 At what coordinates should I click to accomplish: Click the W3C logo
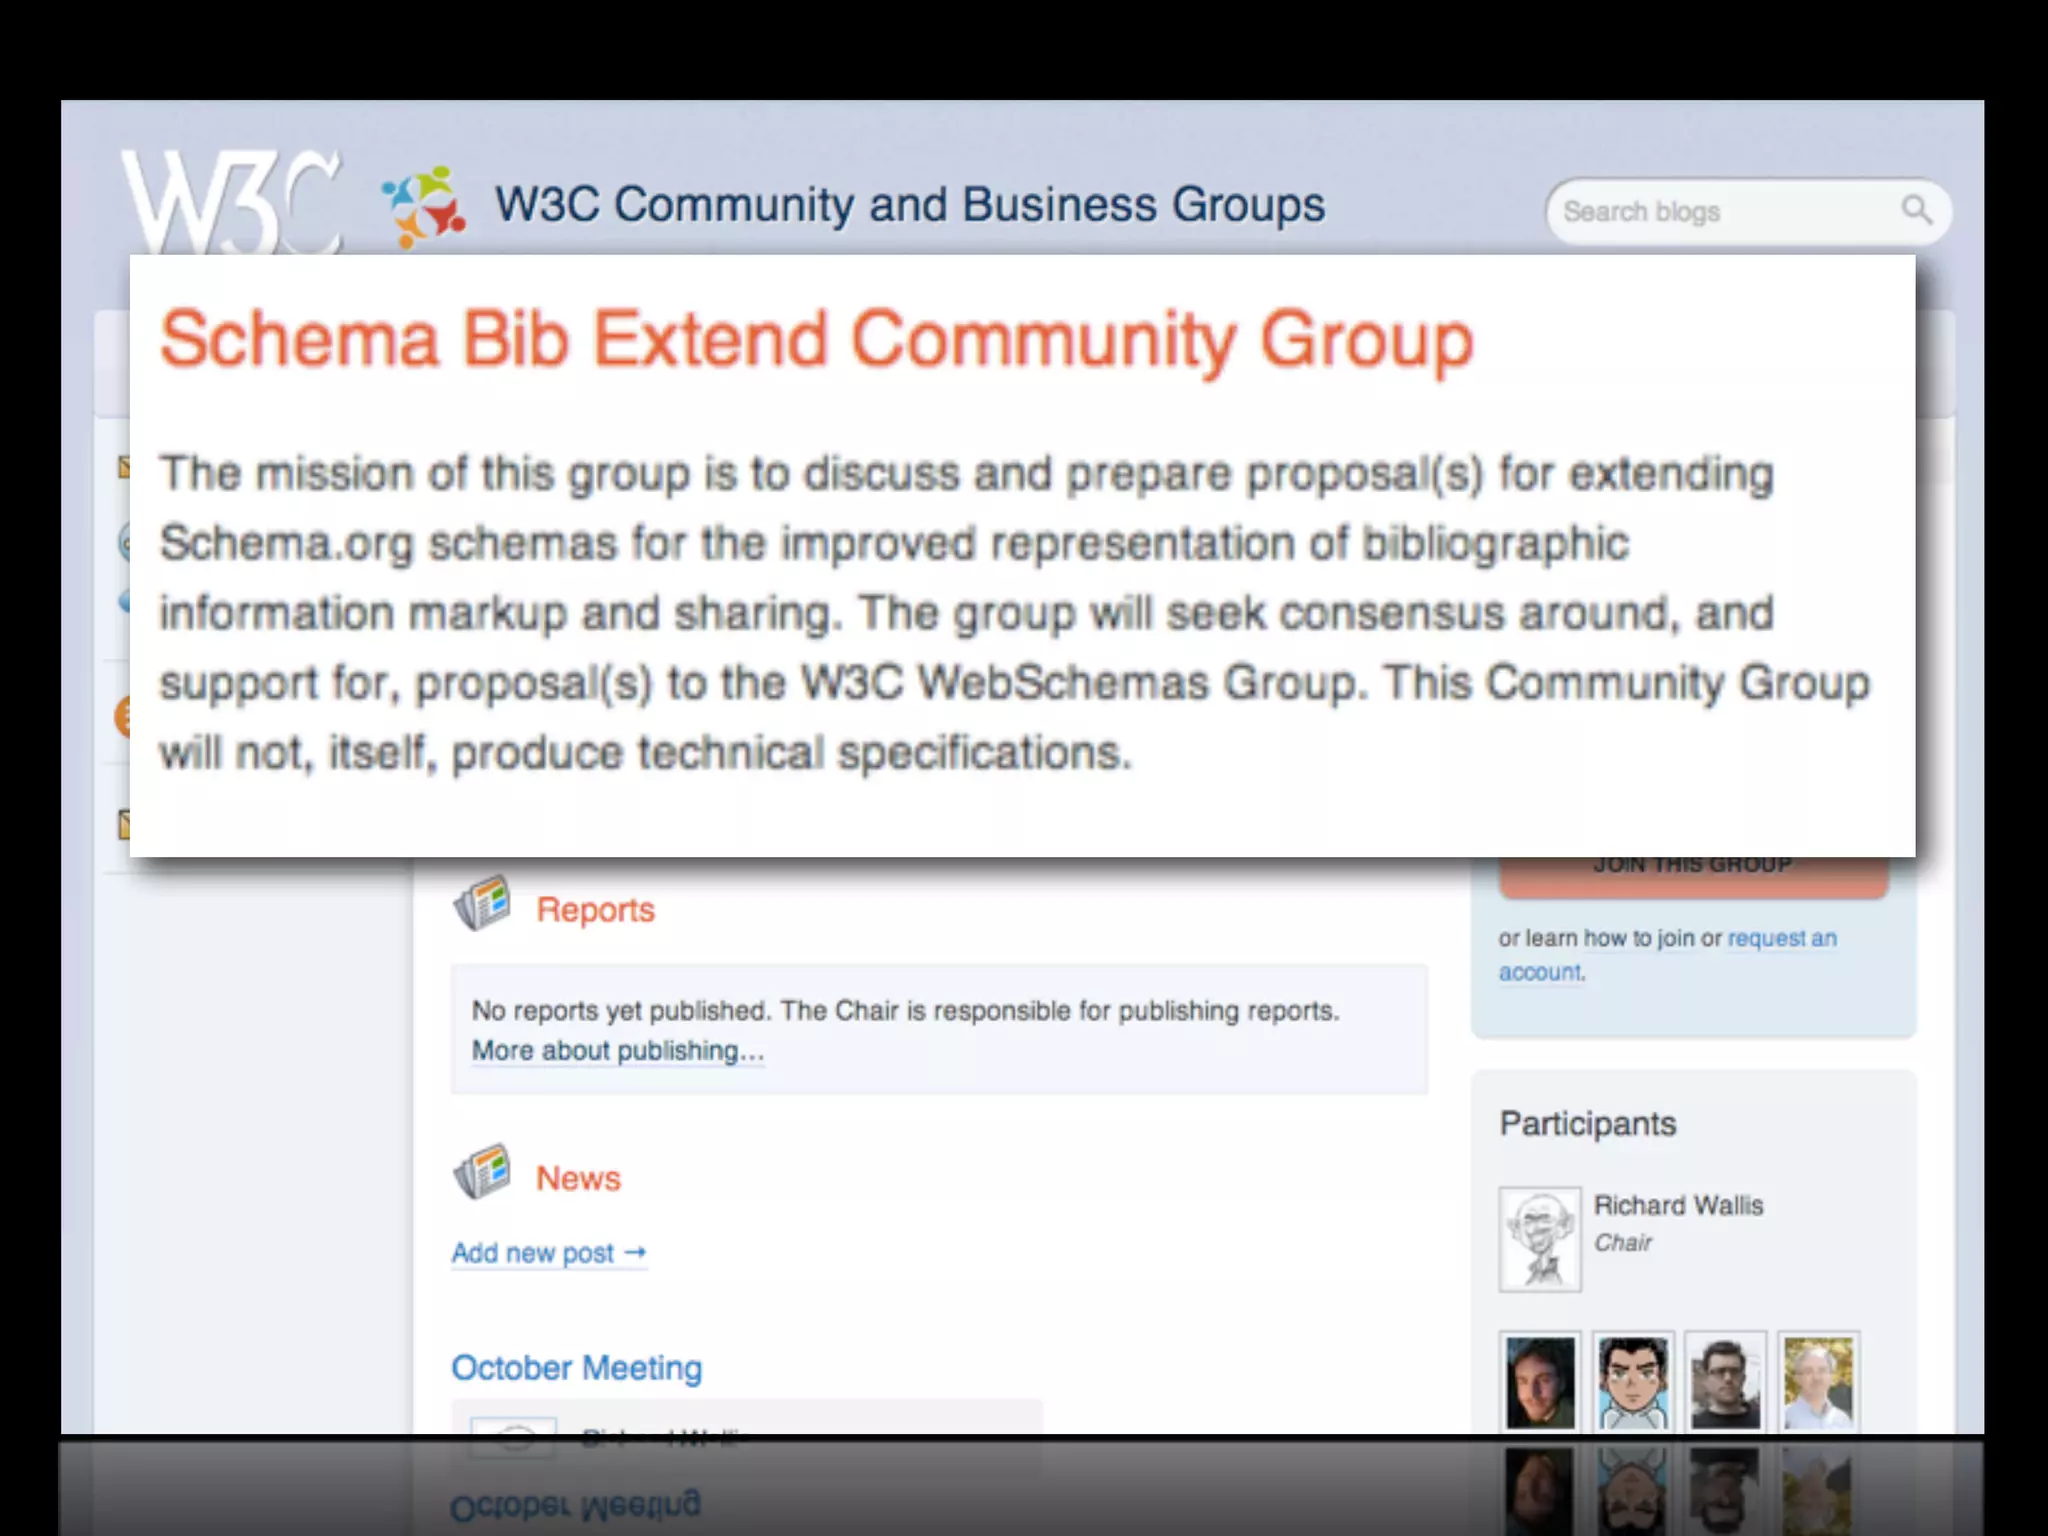point(232,200)
